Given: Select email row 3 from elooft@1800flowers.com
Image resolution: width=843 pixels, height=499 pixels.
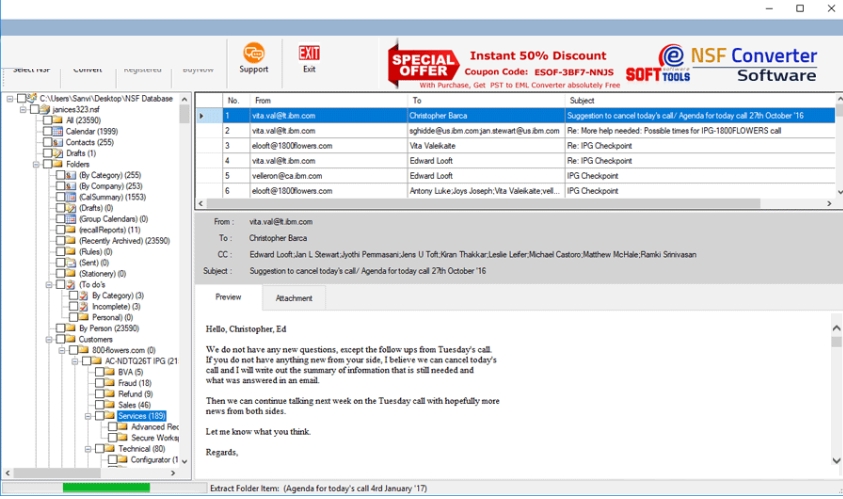Looking at the screenshot, I should (515, 146).
